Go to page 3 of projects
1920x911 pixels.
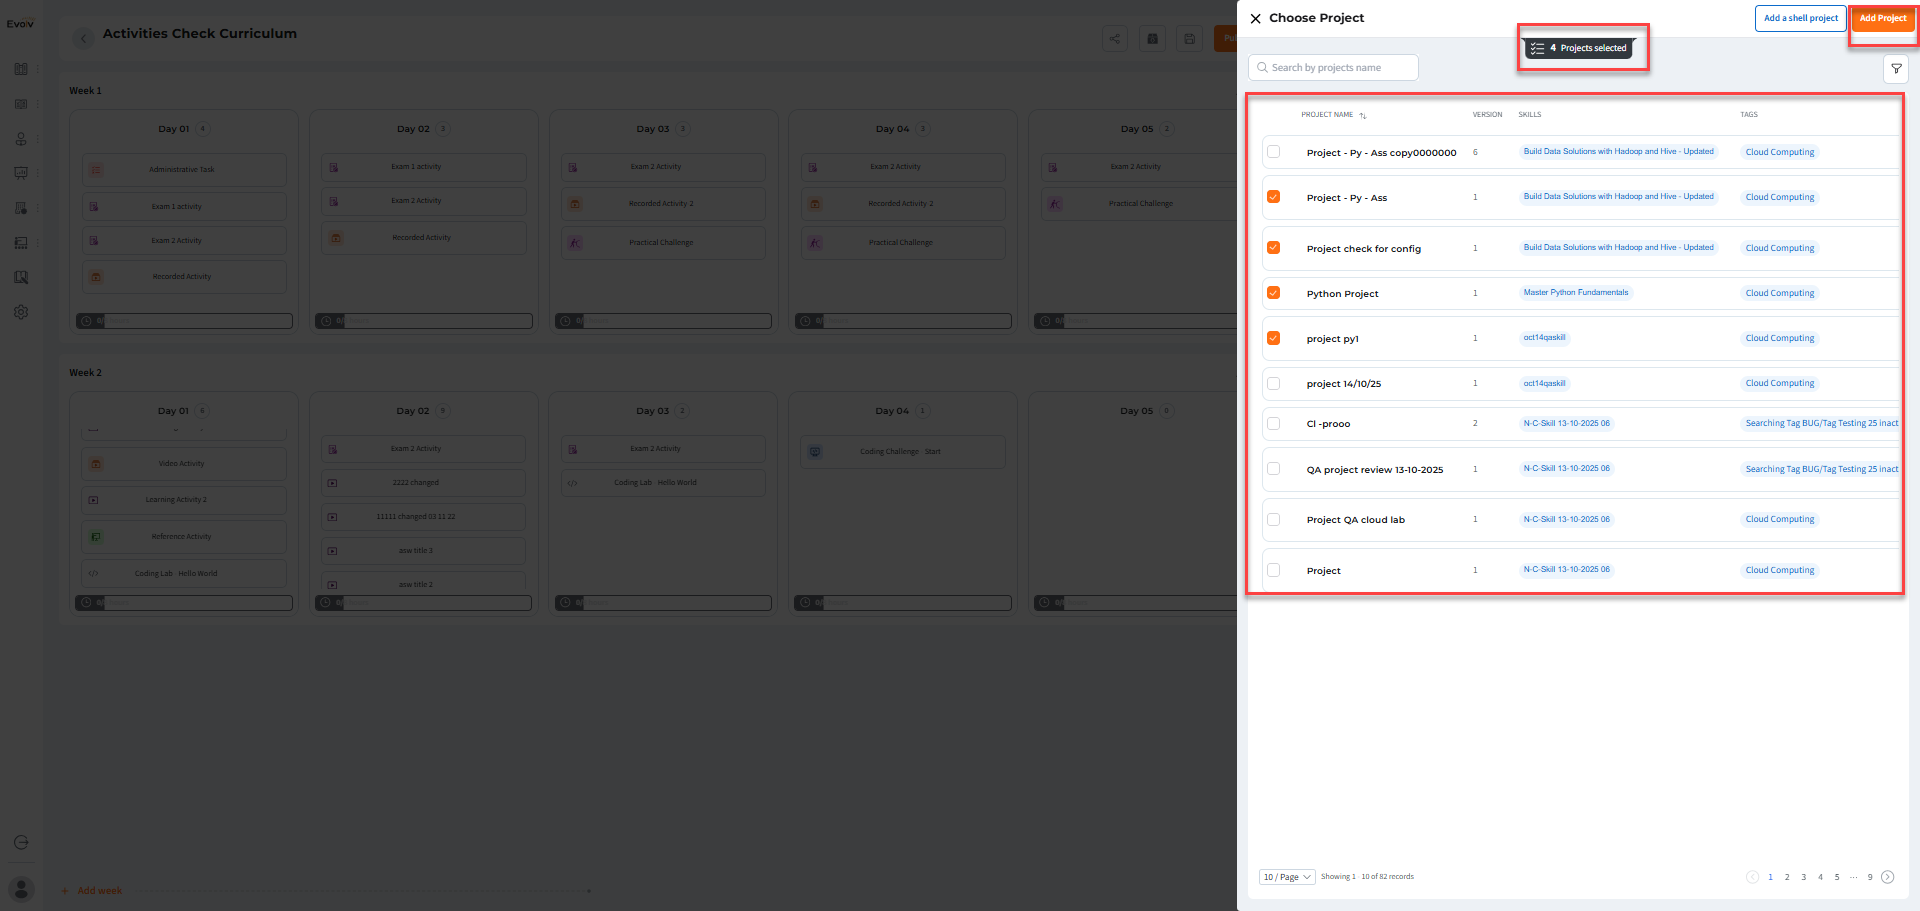[x=1804, y=877]
